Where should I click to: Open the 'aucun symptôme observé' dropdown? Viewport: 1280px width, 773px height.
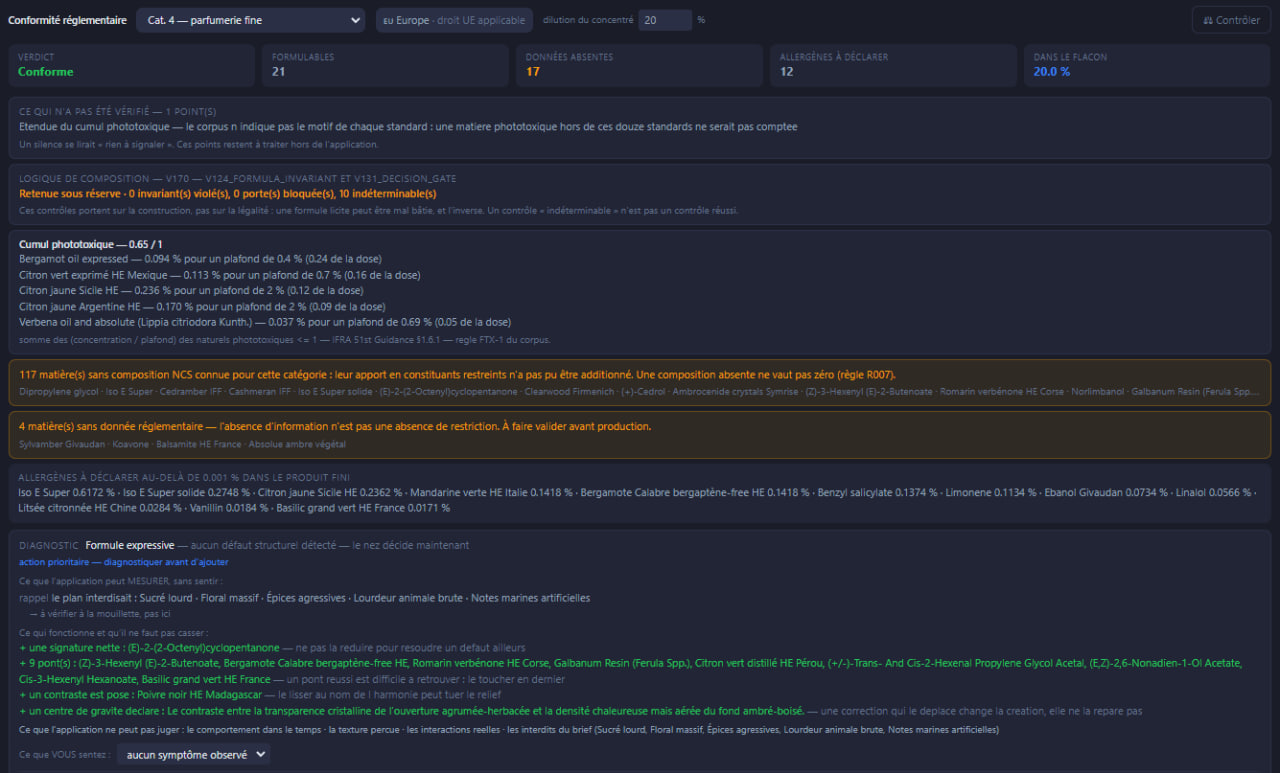[194, 755]
